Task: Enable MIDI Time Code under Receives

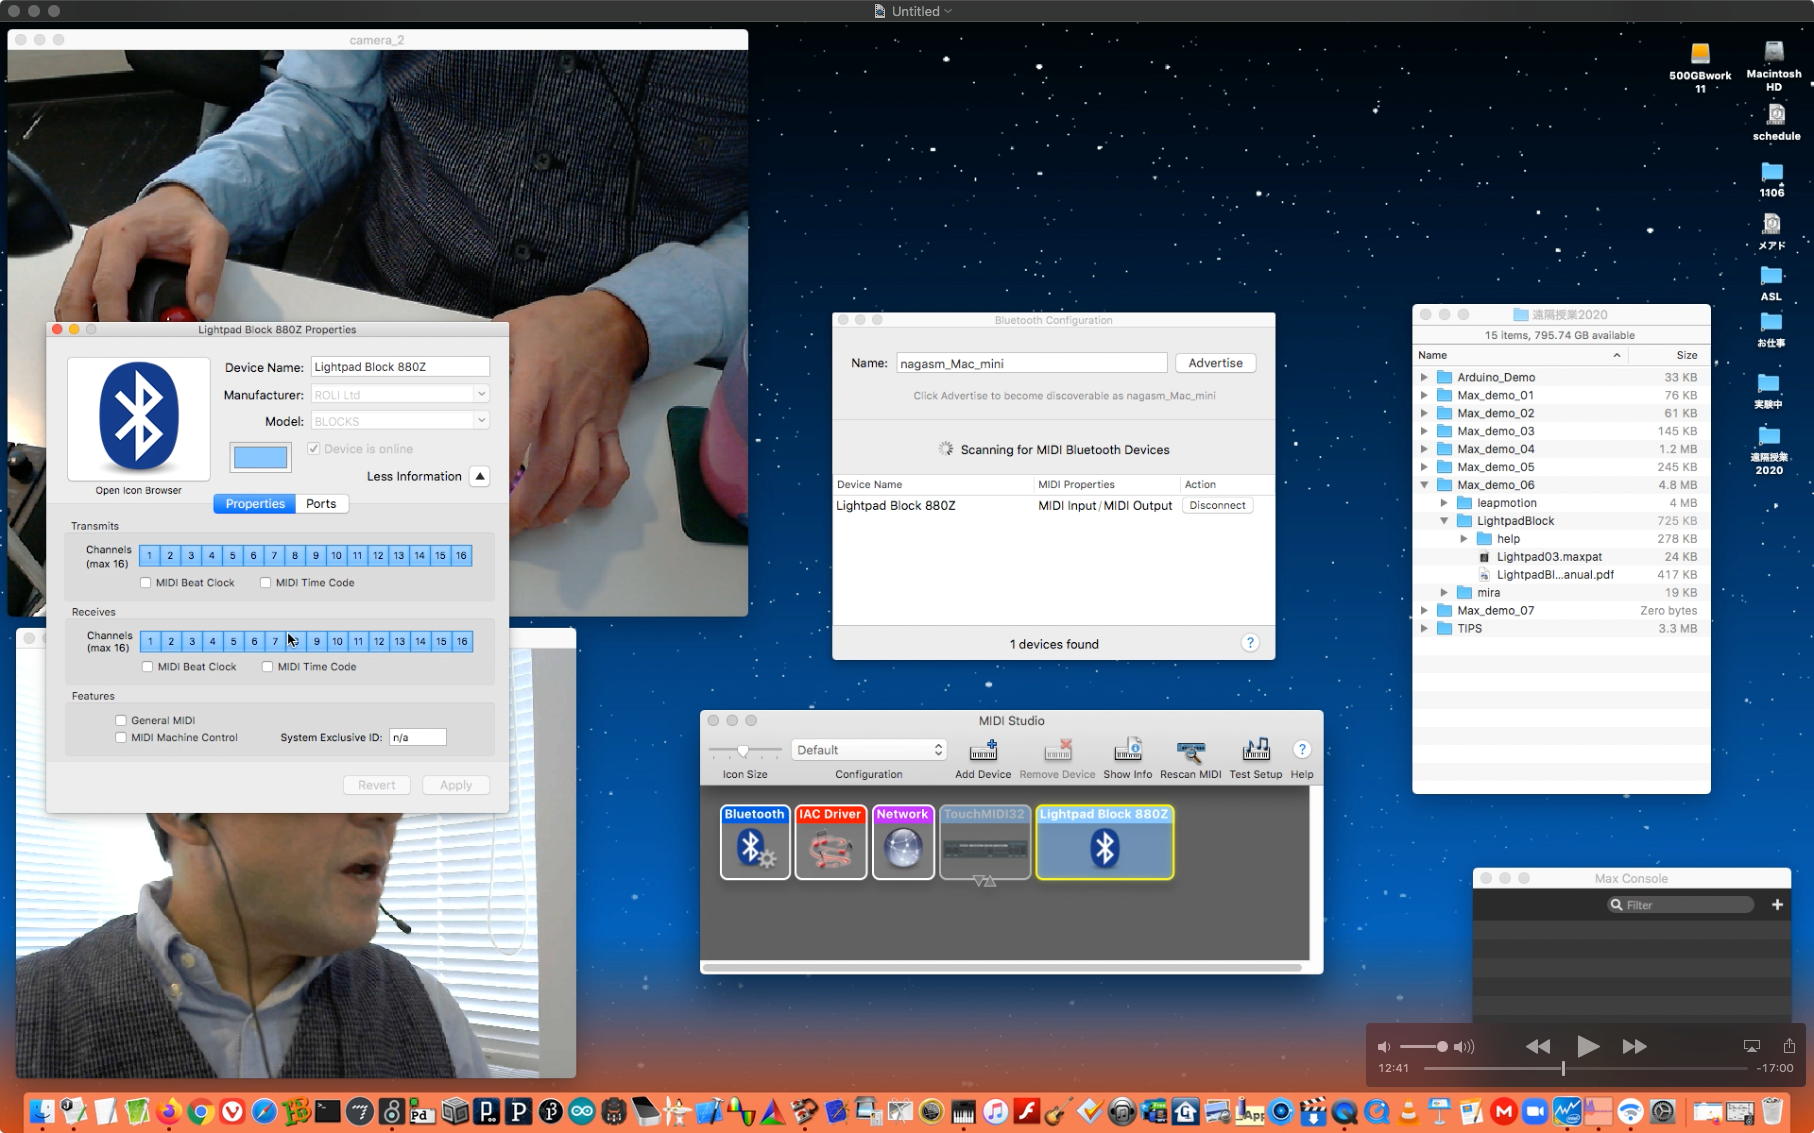Action: coord(268,667)
